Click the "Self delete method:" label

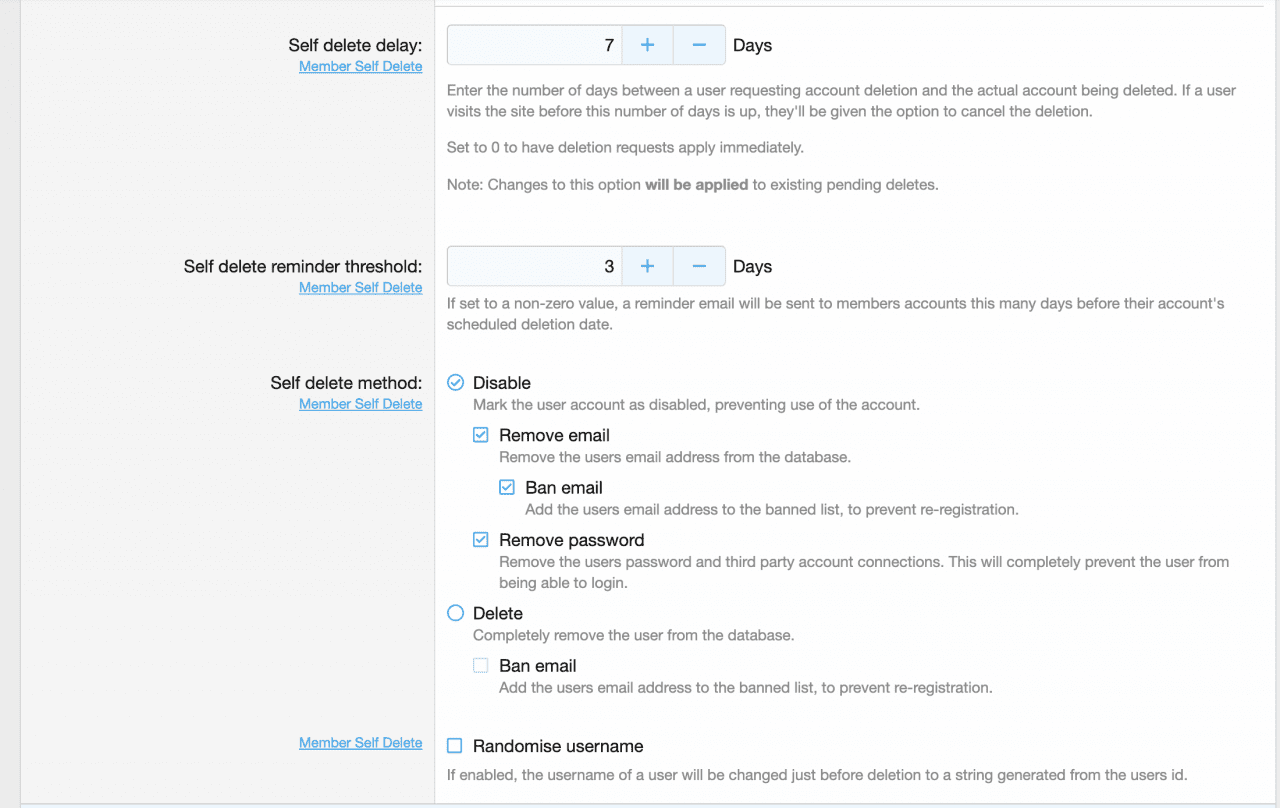tap(346, 383)
